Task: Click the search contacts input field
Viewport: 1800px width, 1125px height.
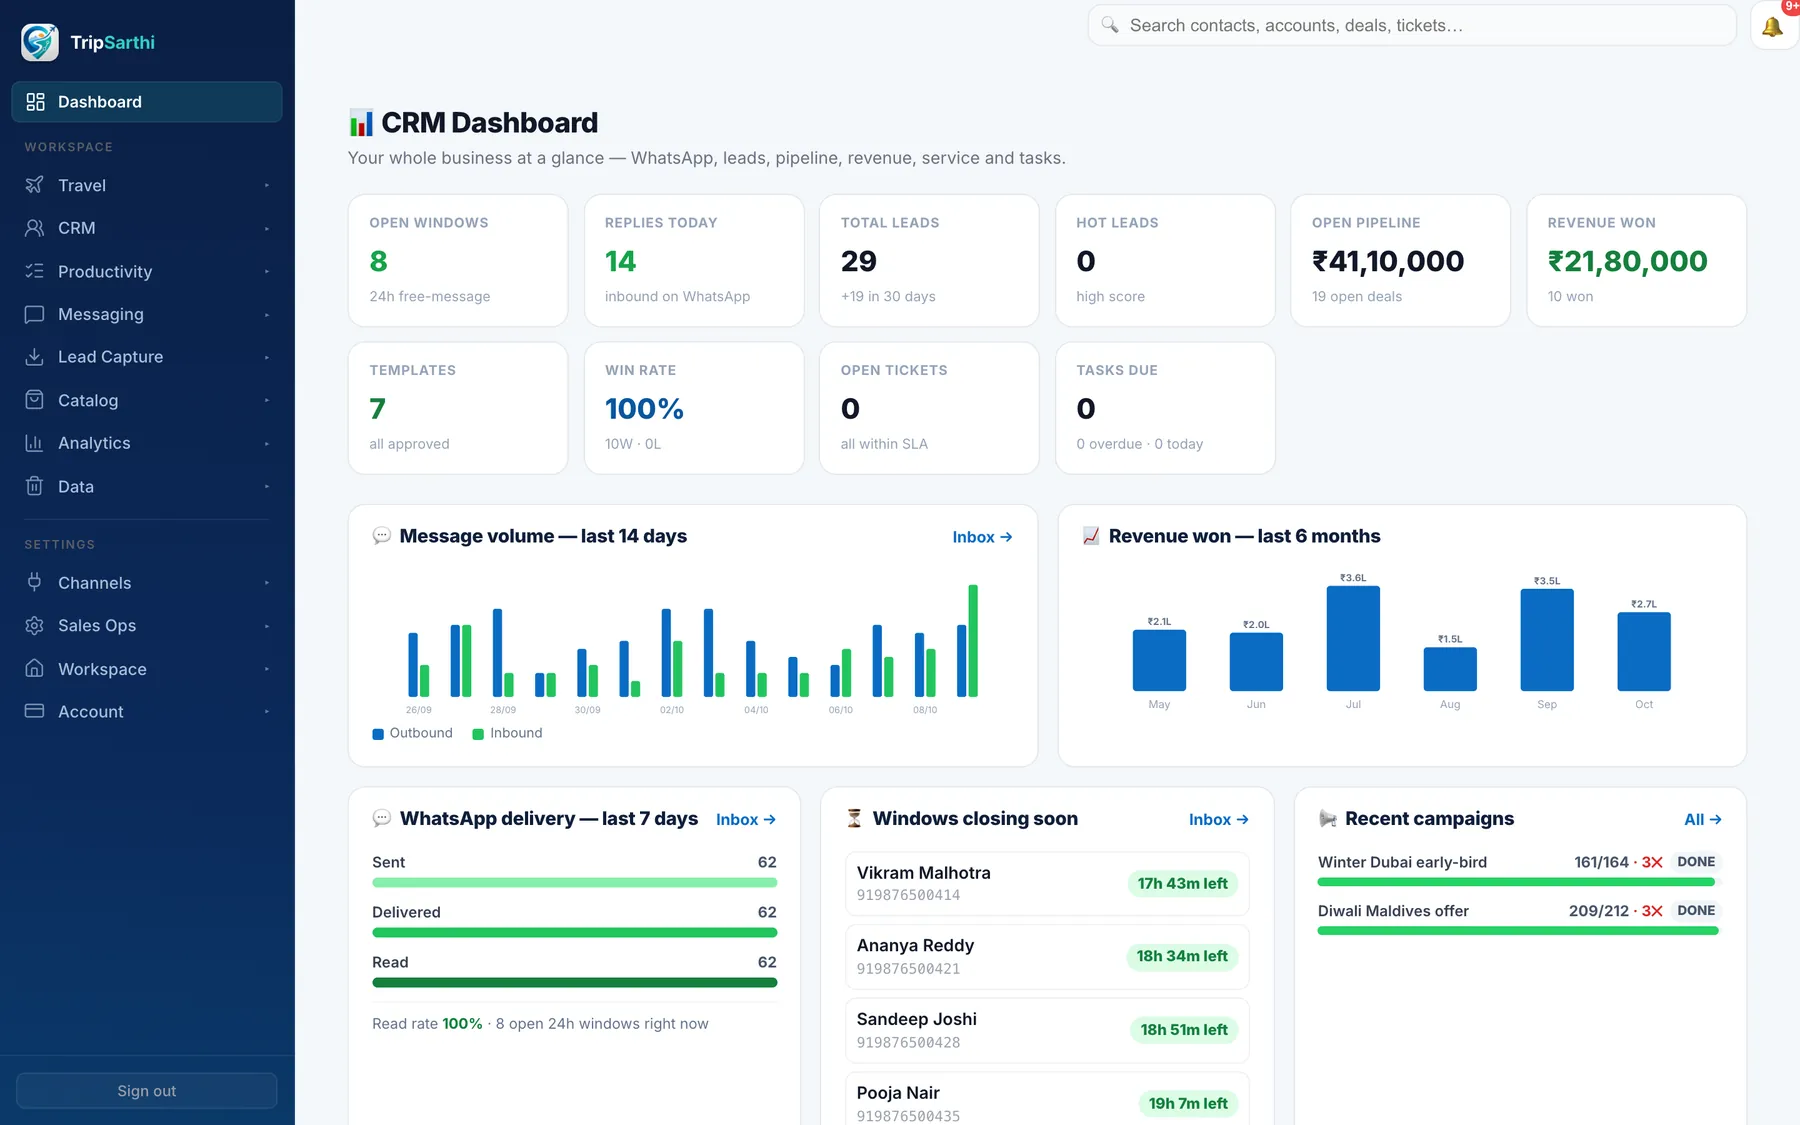Action: [x=1412, y=25]
